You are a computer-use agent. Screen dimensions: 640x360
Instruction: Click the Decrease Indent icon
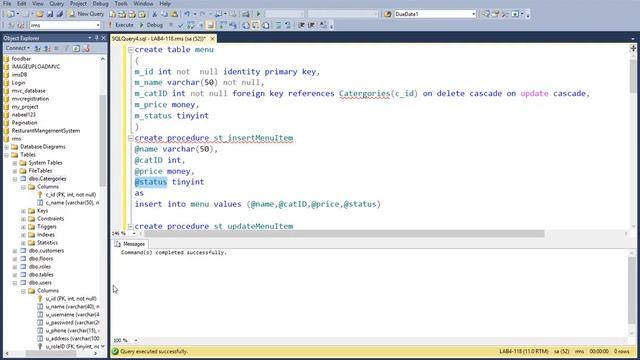[301, 25]
